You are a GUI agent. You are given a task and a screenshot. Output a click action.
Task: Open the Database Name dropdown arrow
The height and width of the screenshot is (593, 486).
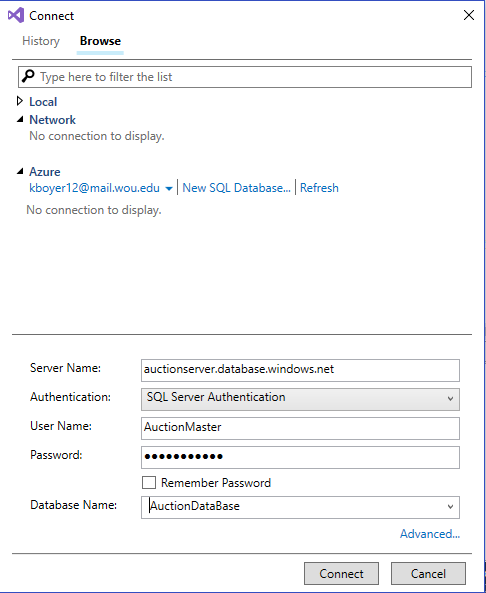click(x=450, y=507)
